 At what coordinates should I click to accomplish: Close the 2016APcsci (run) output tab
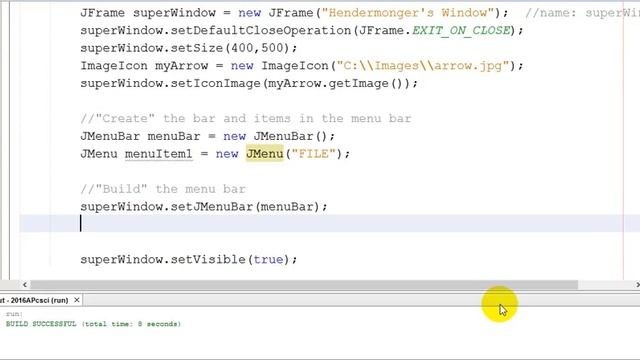tap(77, 300)
